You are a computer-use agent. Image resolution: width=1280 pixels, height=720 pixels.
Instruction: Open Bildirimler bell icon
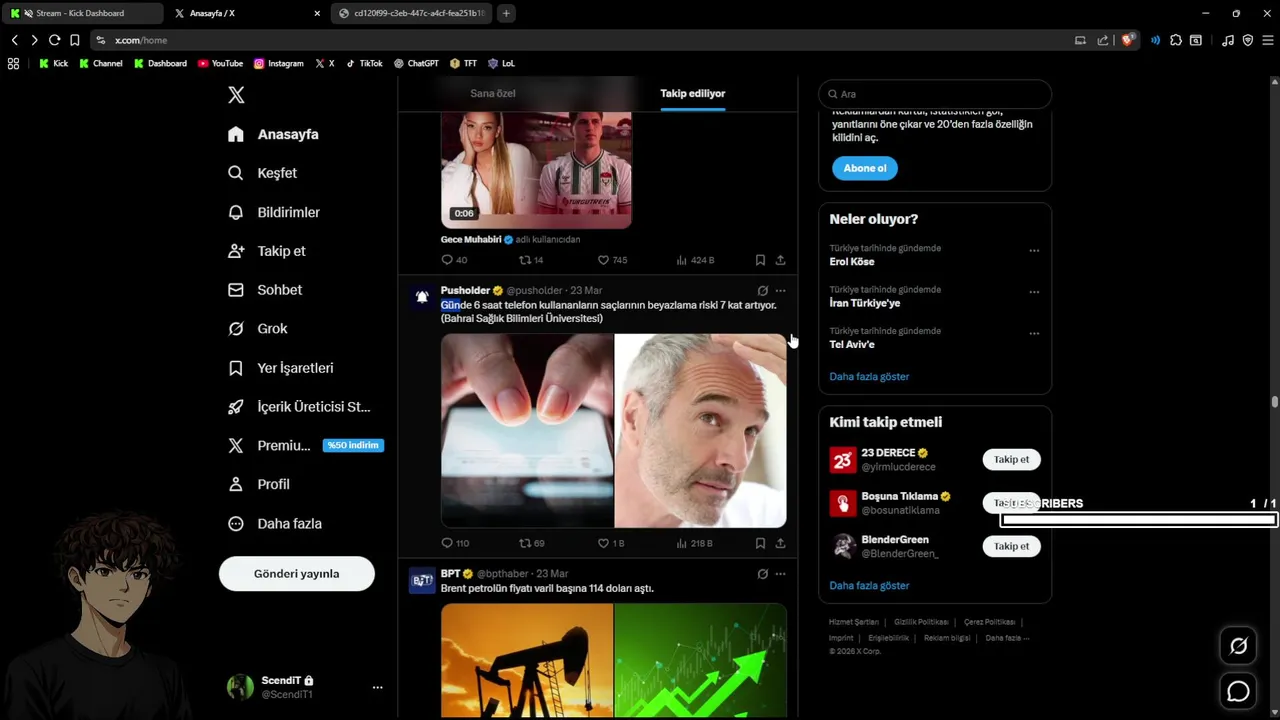tap(236, 212)
